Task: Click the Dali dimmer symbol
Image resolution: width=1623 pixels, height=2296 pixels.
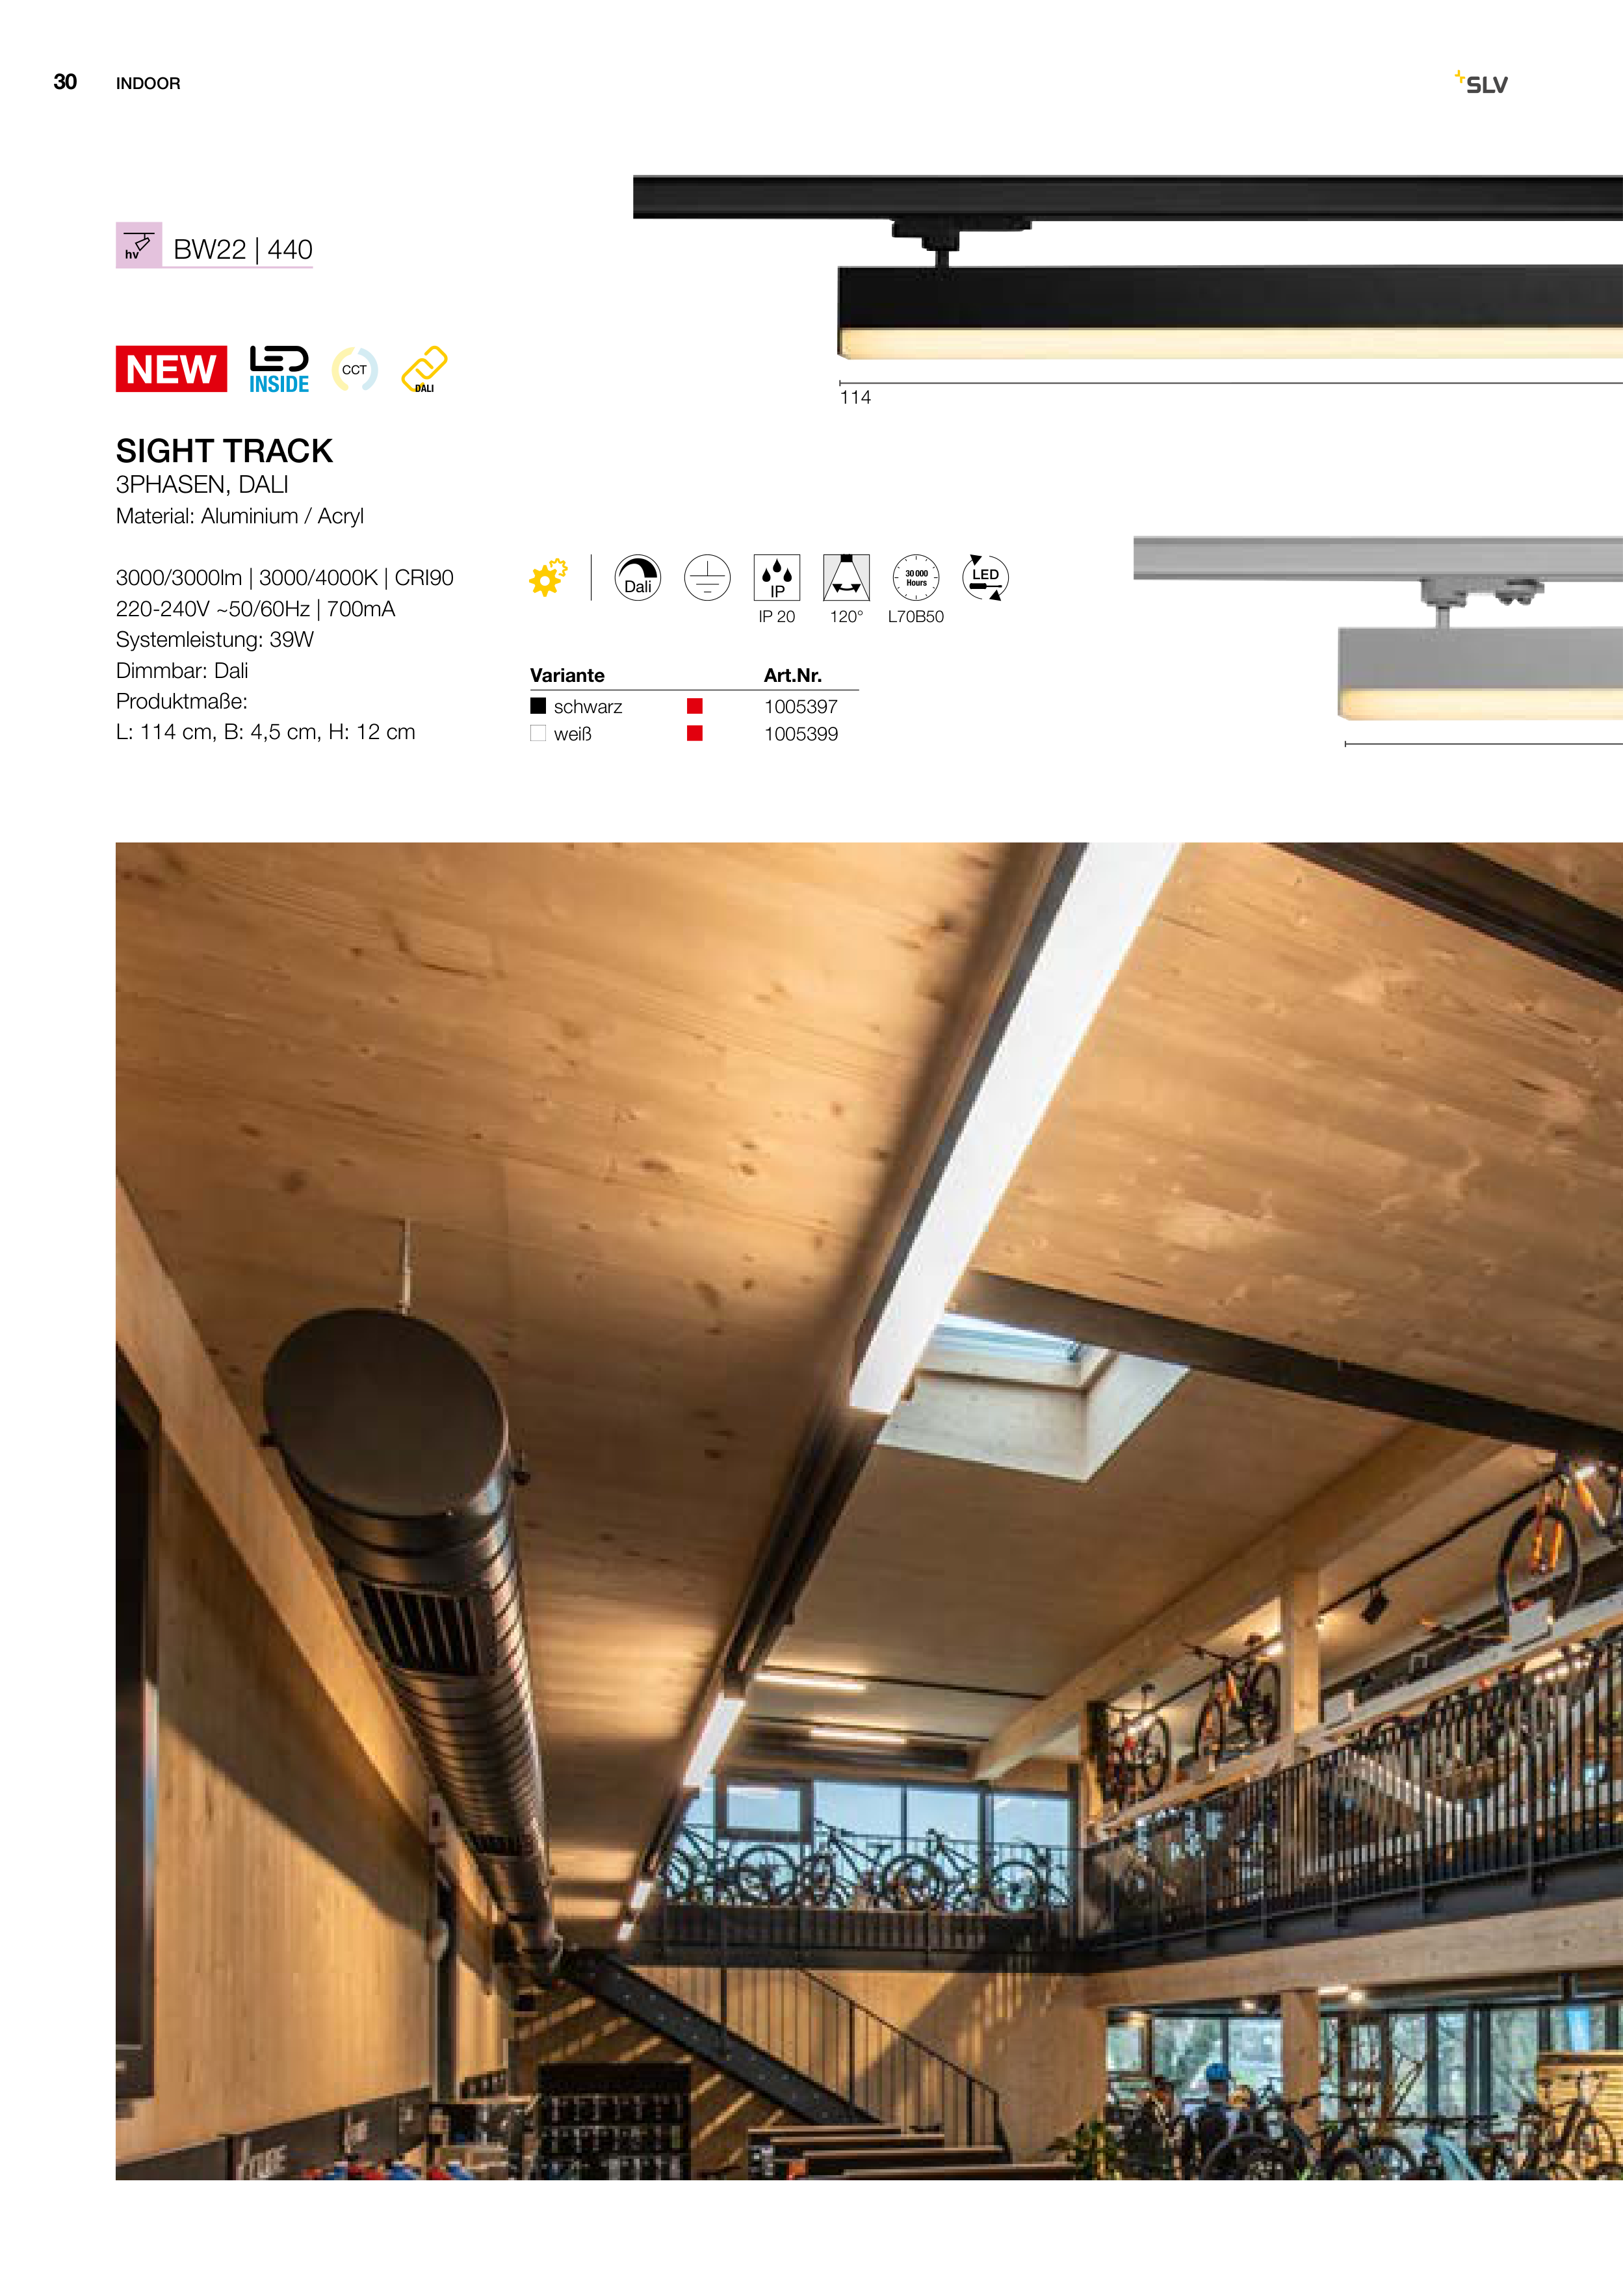Action: click(638, 577)
